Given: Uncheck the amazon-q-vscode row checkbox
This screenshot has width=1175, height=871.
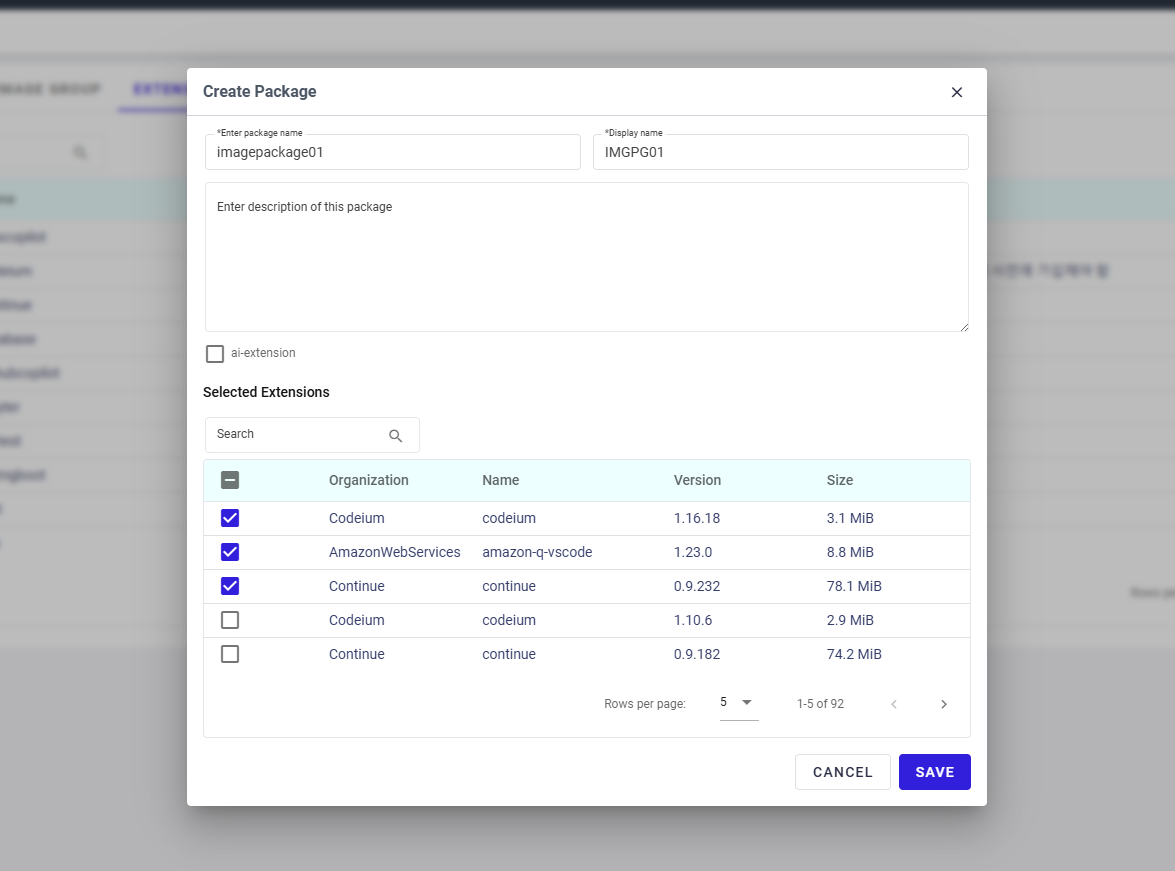Looking at the screenshot, I should click(230, 552).
